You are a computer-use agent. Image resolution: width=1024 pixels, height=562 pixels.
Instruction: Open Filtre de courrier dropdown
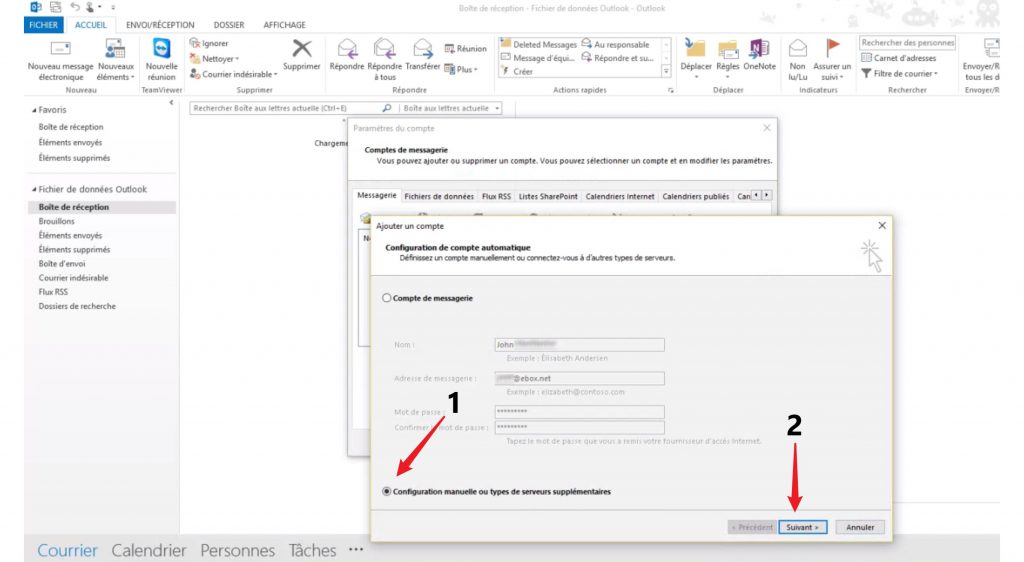point(900,74)
